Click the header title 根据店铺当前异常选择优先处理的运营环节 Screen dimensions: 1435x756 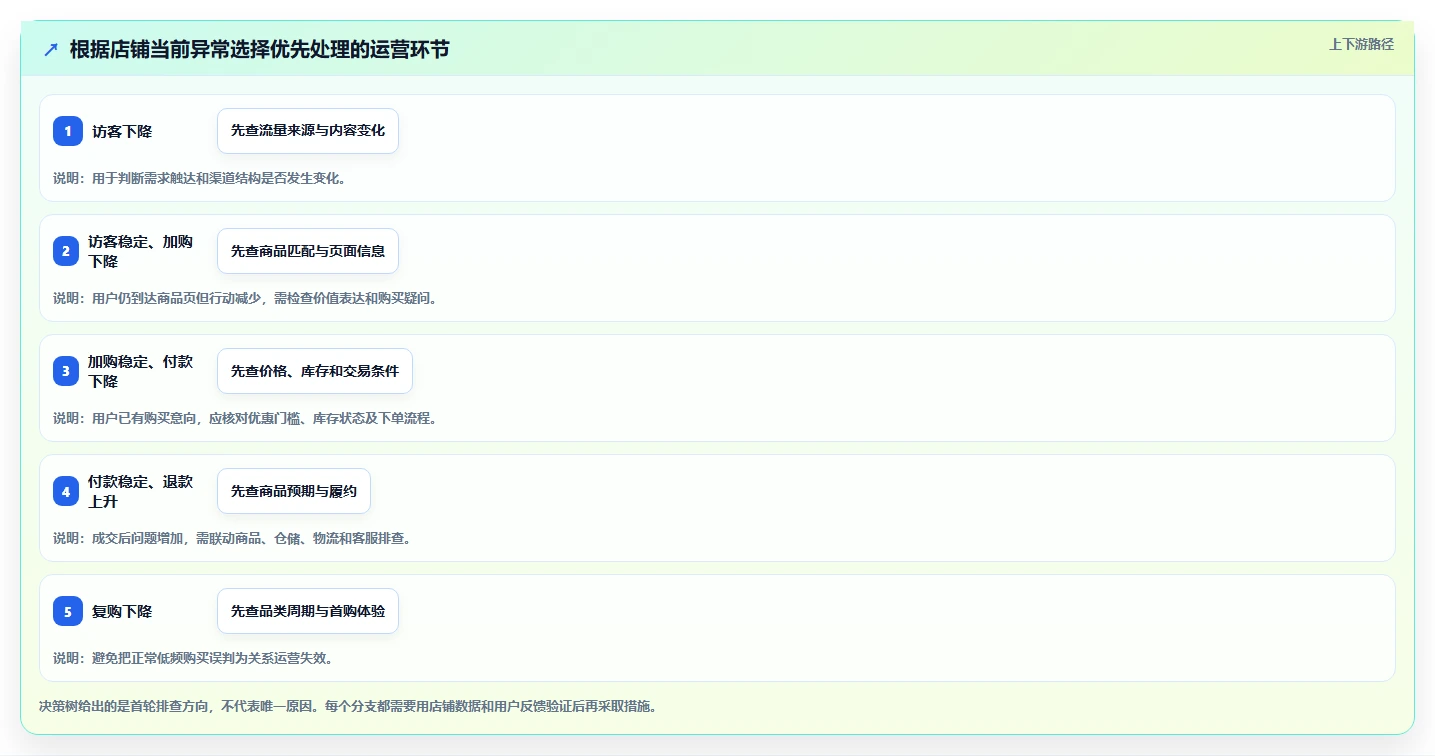tap(260, 49)
